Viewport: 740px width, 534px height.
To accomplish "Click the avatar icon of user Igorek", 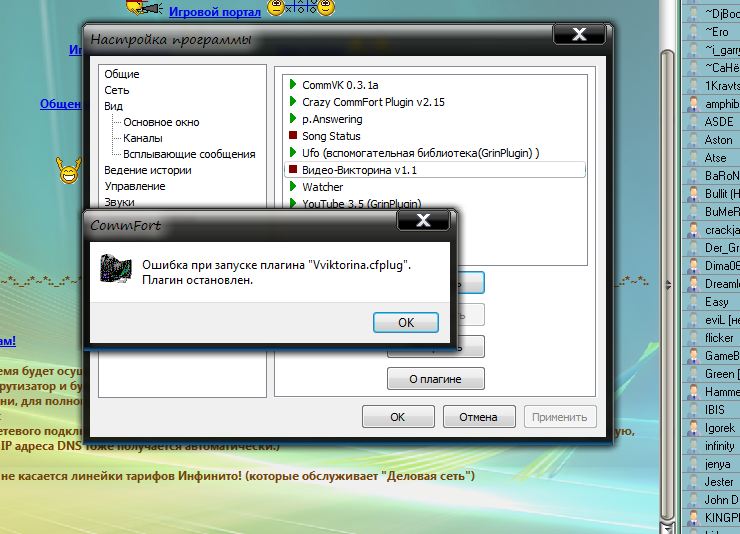I will pos(692,427).
